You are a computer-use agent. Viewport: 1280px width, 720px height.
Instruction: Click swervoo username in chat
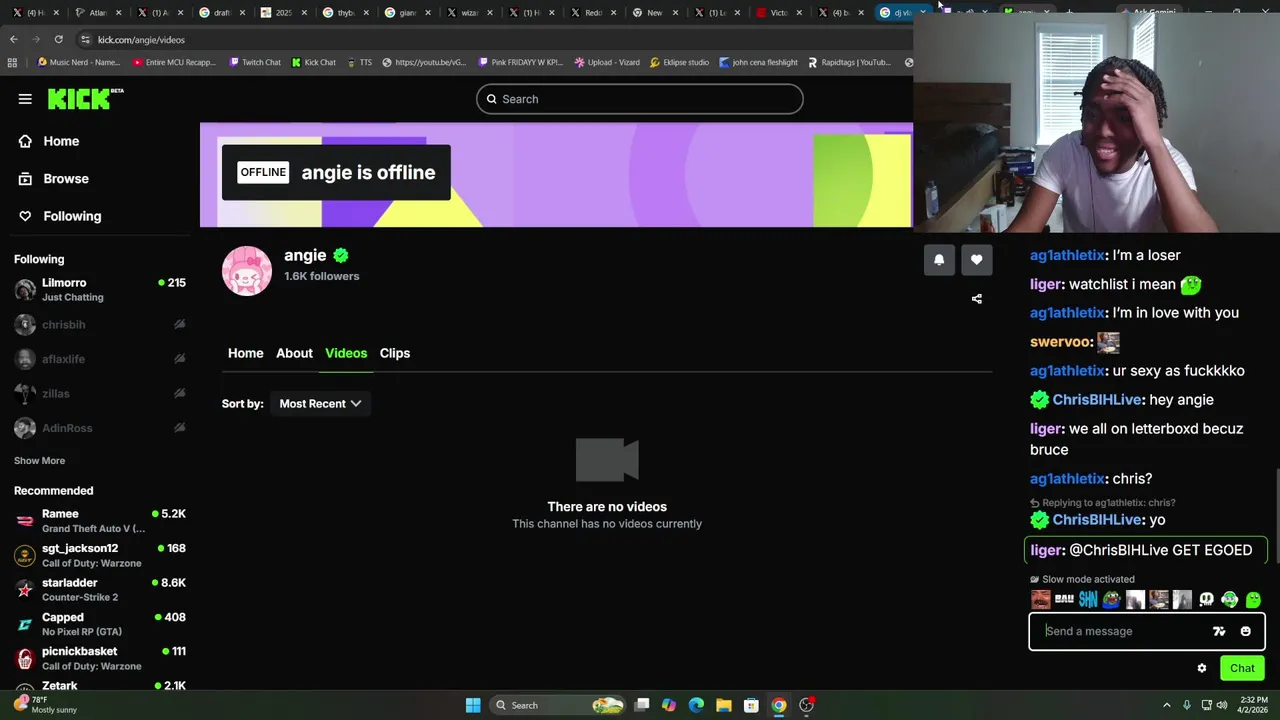click(1061, 342)
